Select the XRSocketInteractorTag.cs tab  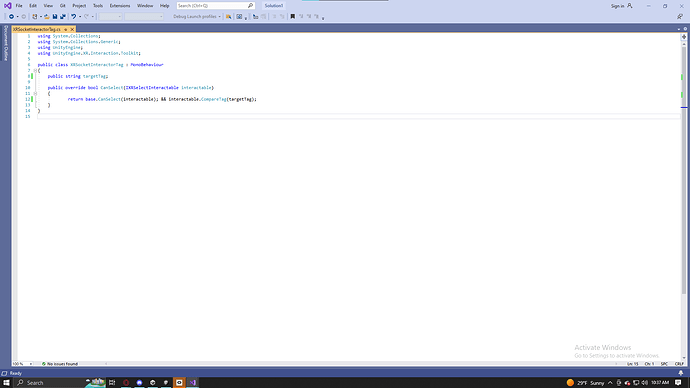(x=37, y=29)
